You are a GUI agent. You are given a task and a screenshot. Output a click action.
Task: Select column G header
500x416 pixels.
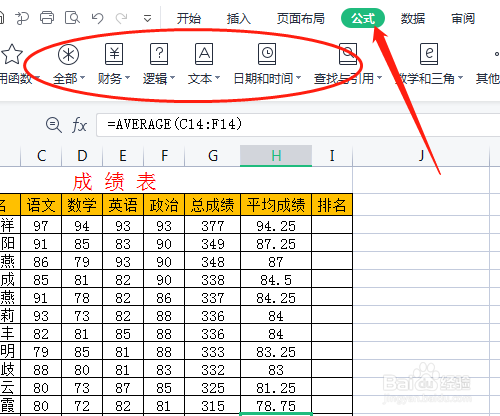pos(212,156)
